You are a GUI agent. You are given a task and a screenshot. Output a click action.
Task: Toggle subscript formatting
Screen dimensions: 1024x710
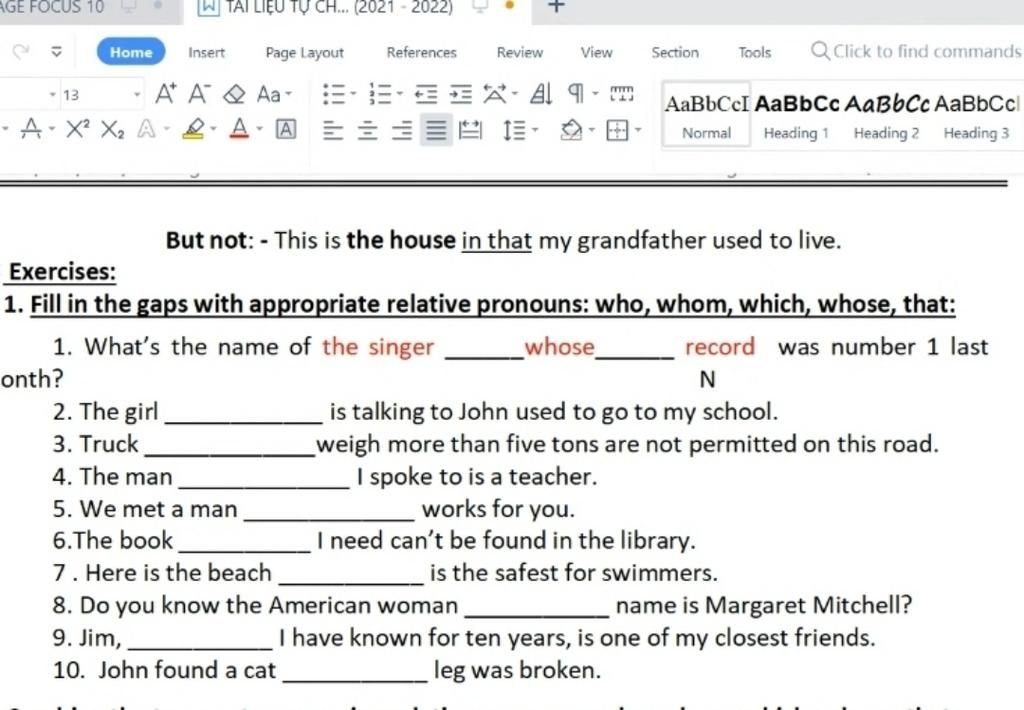(x=112, y=129)
